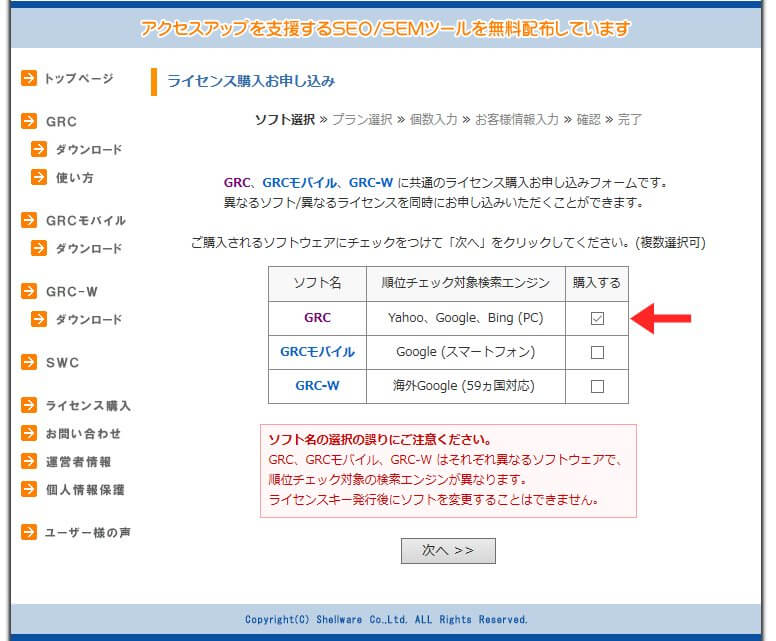Click the GRCモバイル link in the table
Screen dimensions: 776x641
[x=317, y=352]
